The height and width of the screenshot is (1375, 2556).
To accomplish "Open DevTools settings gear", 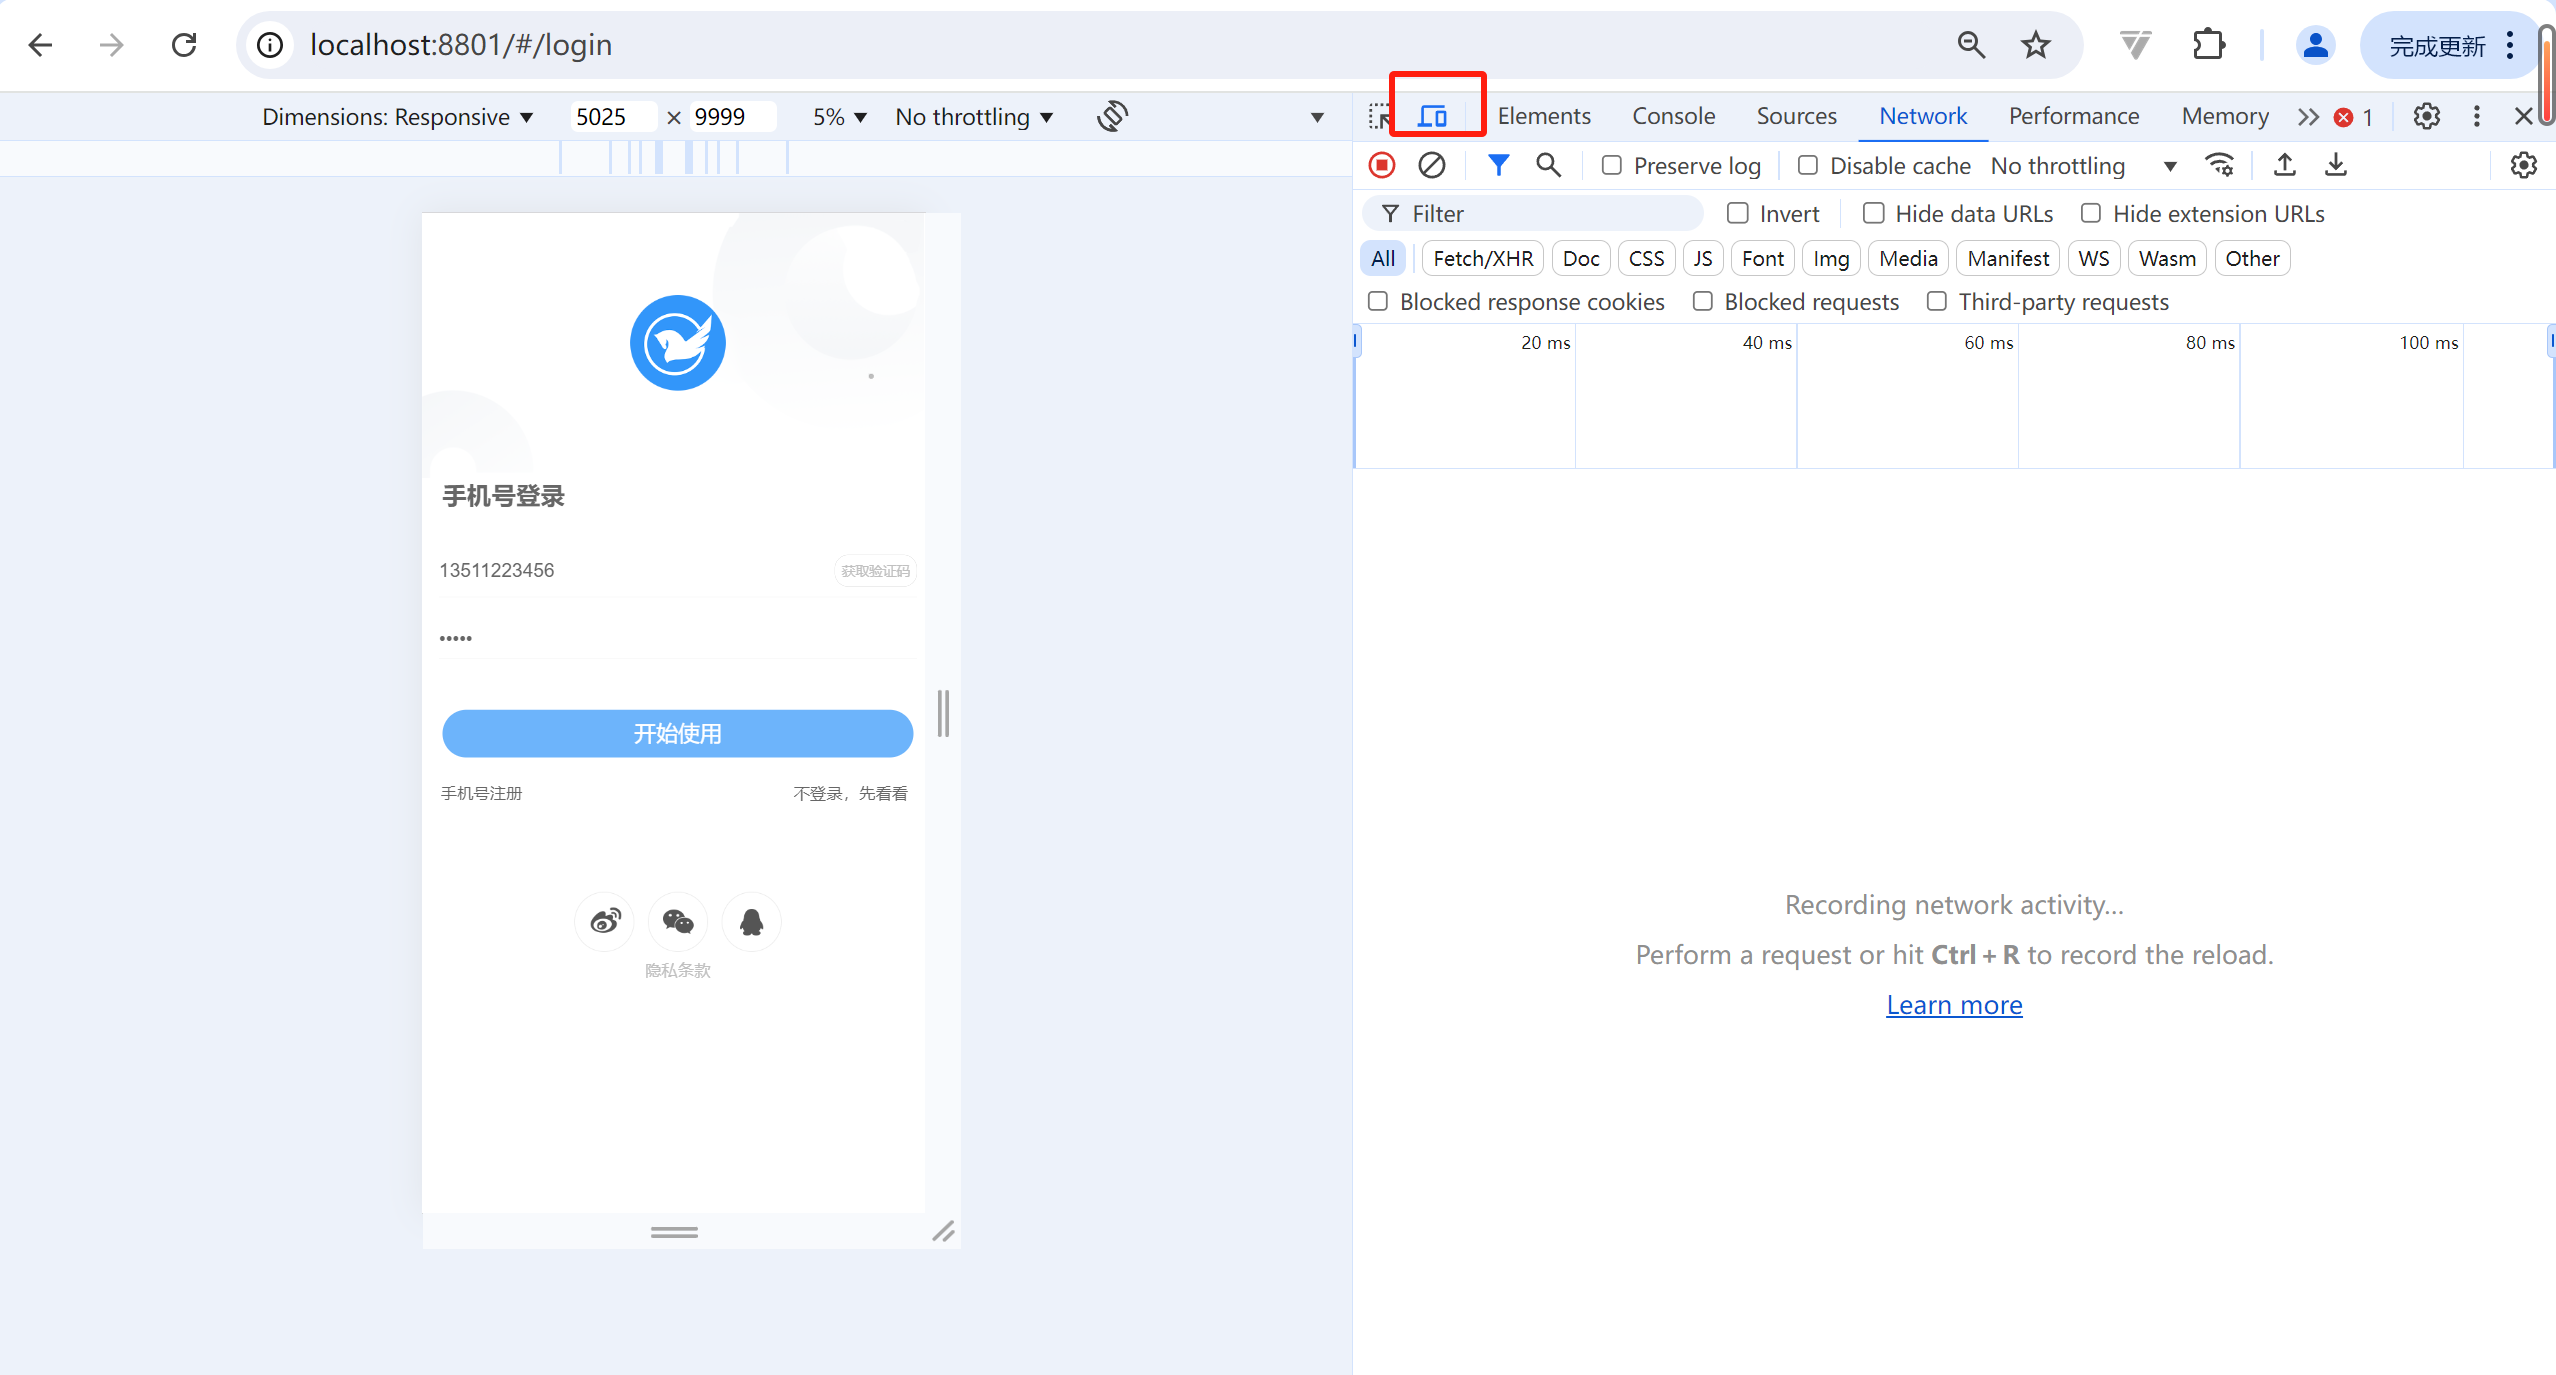I will click(x=2426, y=116).
